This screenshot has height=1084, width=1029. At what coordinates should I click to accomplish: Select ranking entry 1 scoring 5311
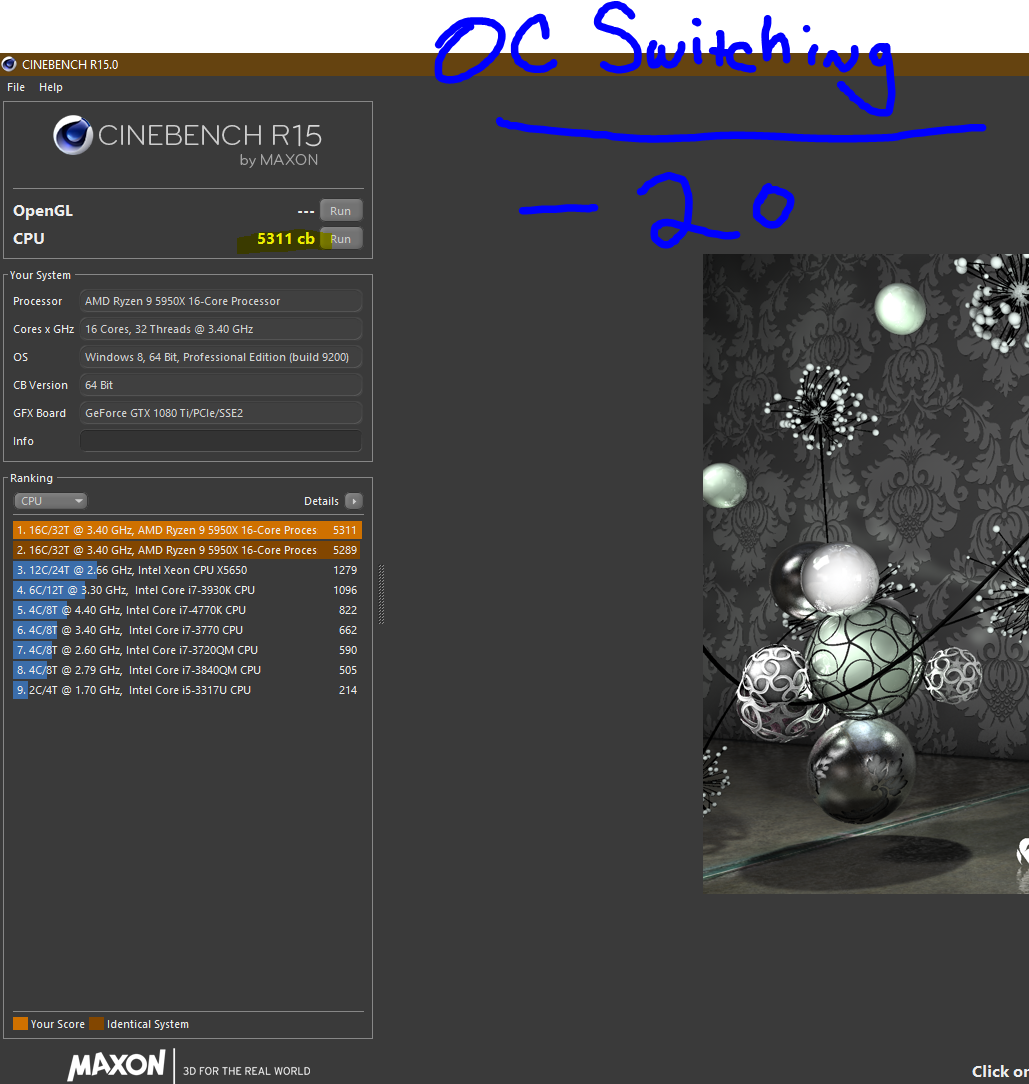click(x=187, y=530)
